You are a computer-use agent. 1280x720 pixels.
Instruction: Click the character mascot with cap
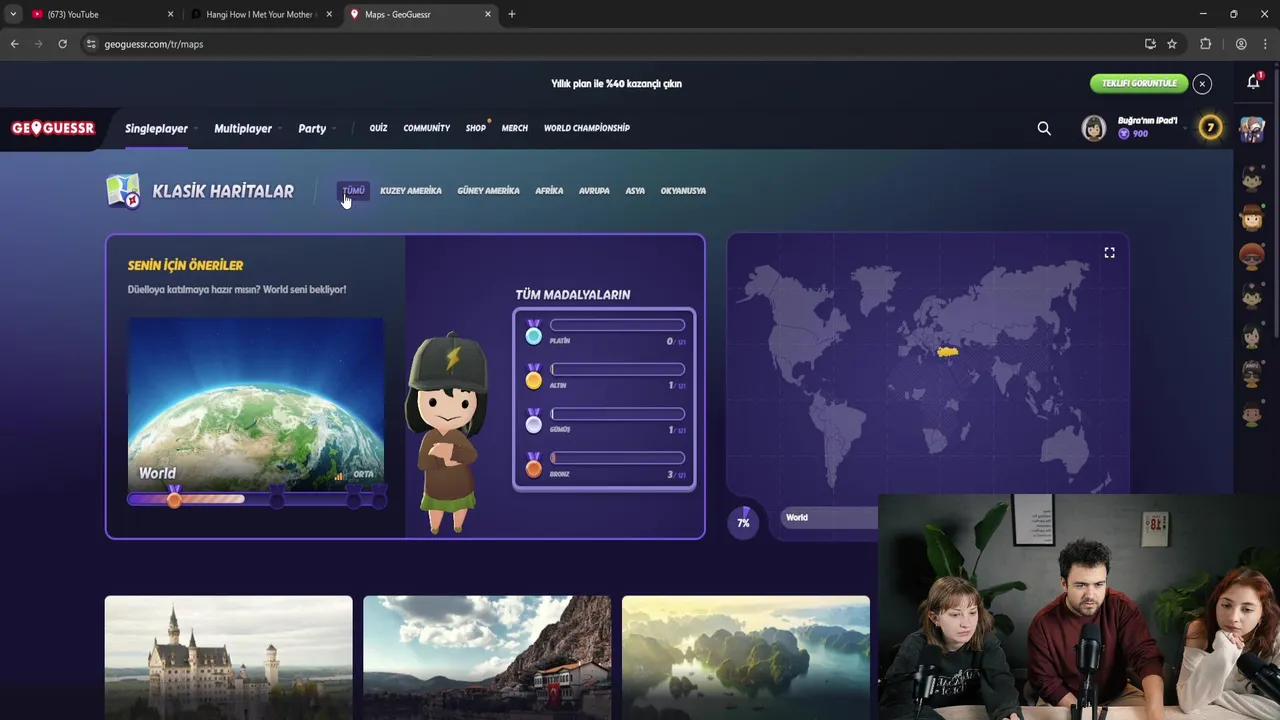tap(447, 432)
